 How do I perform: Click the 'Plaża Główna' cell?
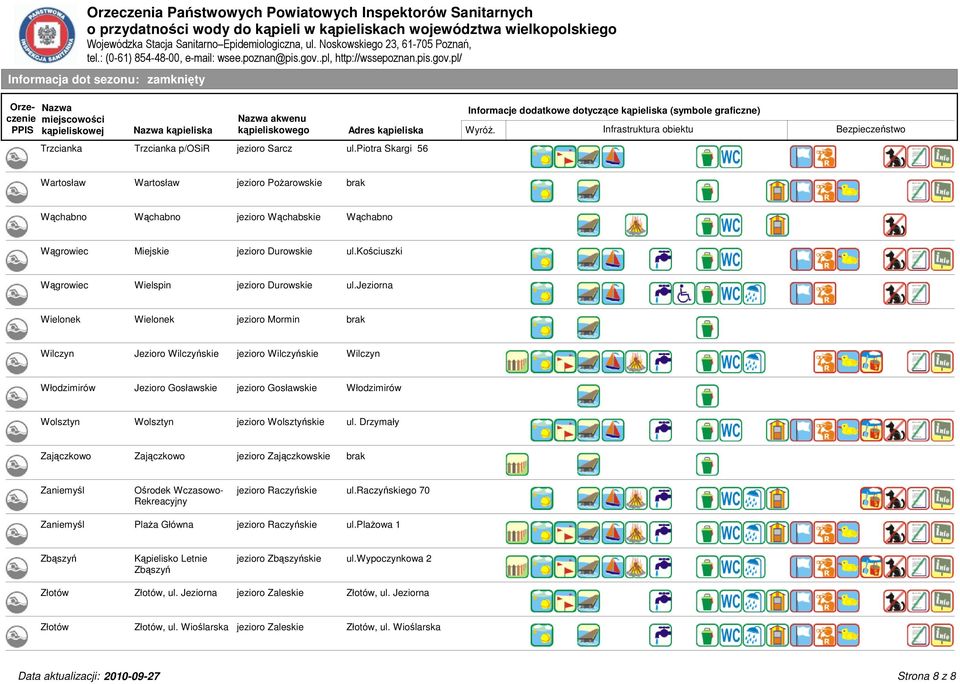(163, 525)
